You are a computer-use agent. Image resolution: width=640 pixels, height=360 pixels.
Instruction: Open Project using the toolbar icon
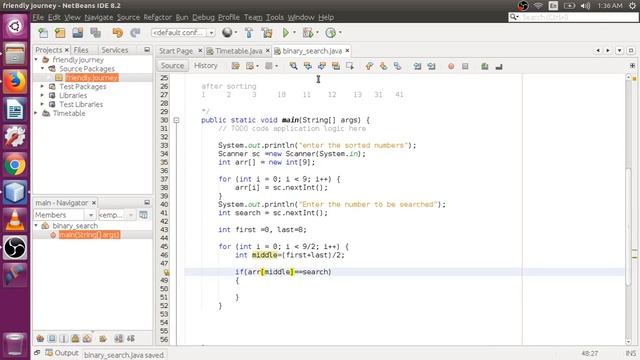pos(78,33)
